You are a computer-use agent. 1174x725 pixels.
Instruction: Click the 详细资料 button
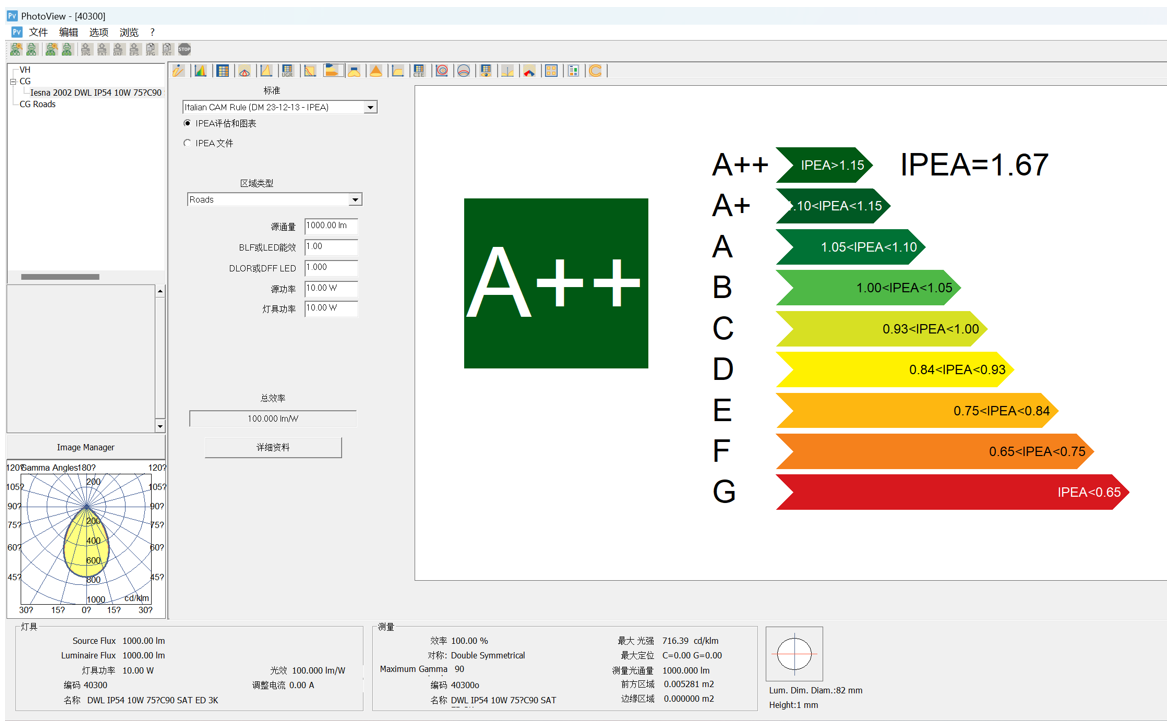pos(273,448)
